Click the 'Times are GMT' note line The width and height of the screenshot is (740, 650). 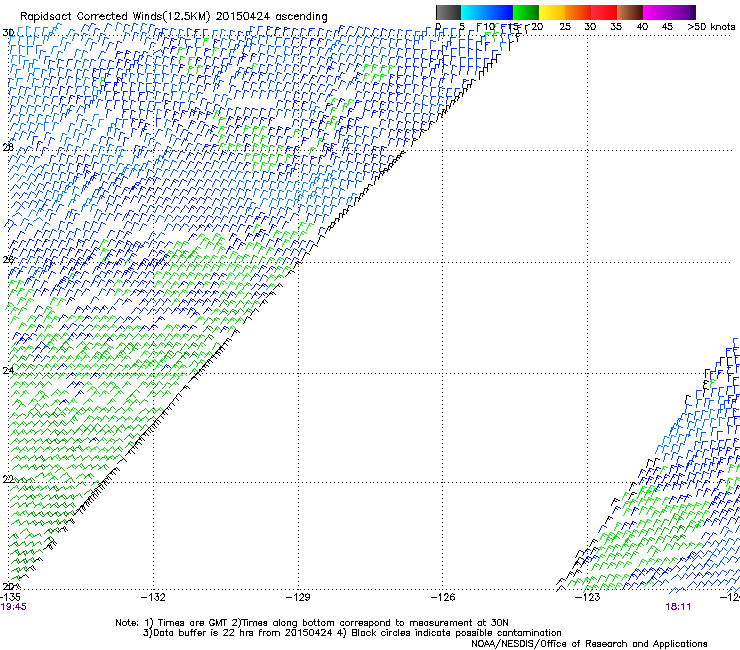(312, 623)
